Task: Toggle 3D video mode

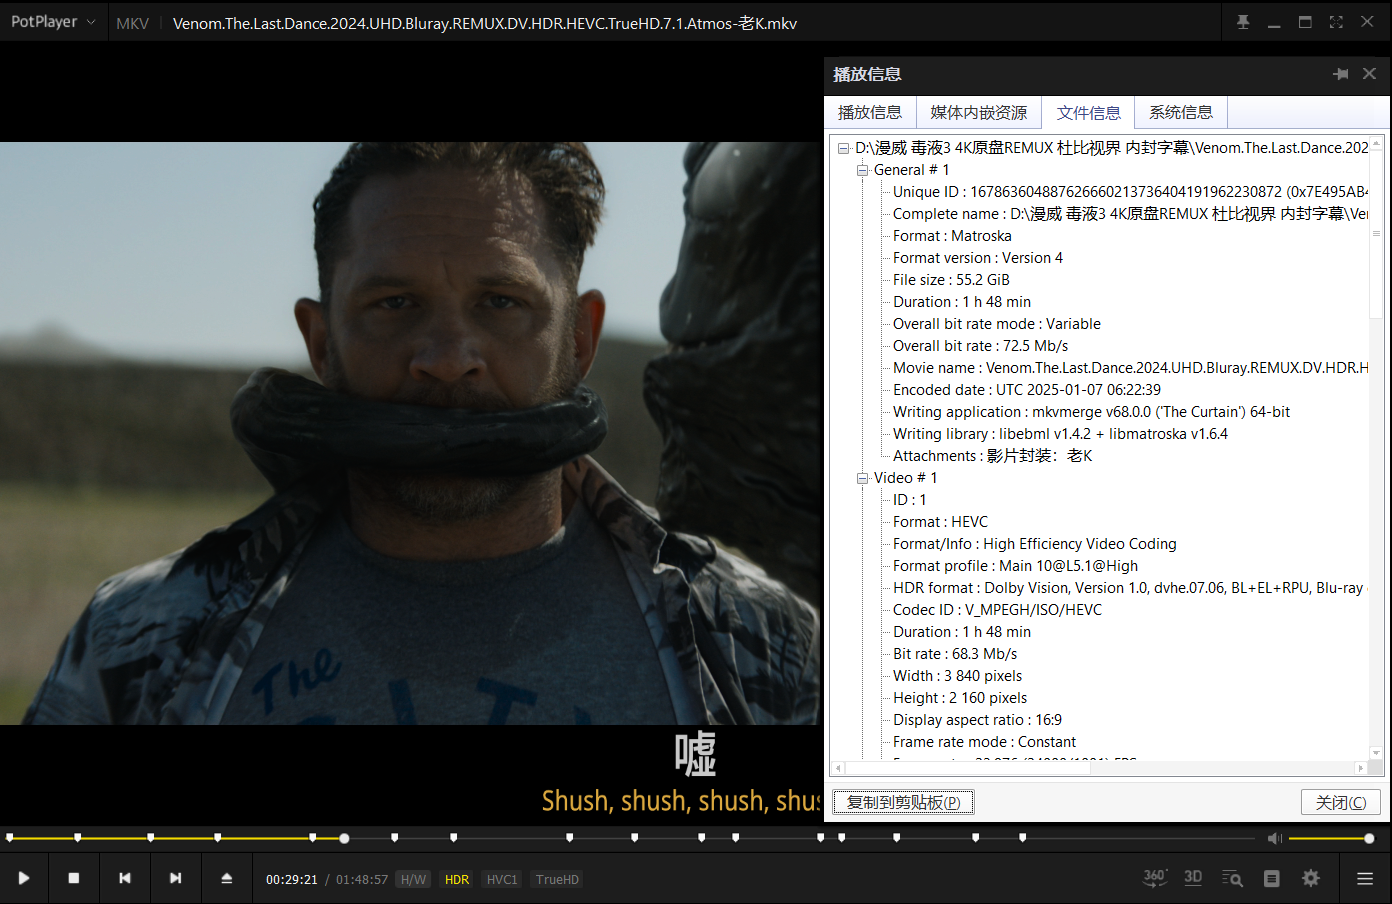Action: coord(1193,878)
